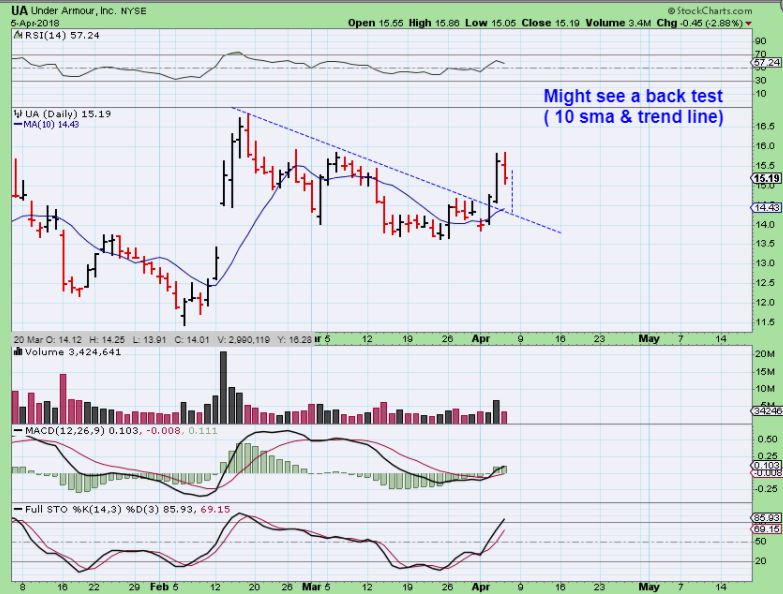The height and width of the screenshot is (594, 783).
Task: Click the 'RSI(14) 57.24' panel label
Action: pyautogui.click(x=62, y=35)
